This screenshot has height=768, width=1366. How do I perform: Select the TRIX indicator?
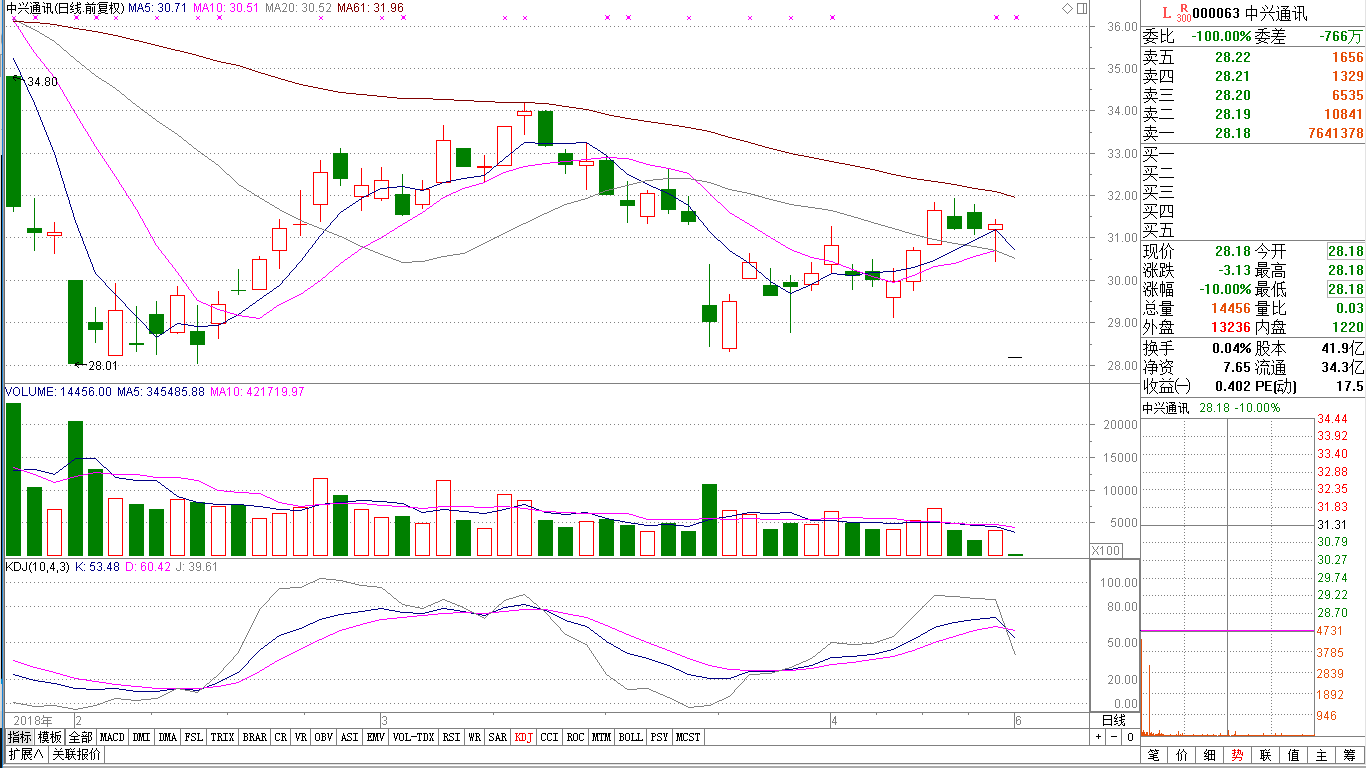(222, 737)
